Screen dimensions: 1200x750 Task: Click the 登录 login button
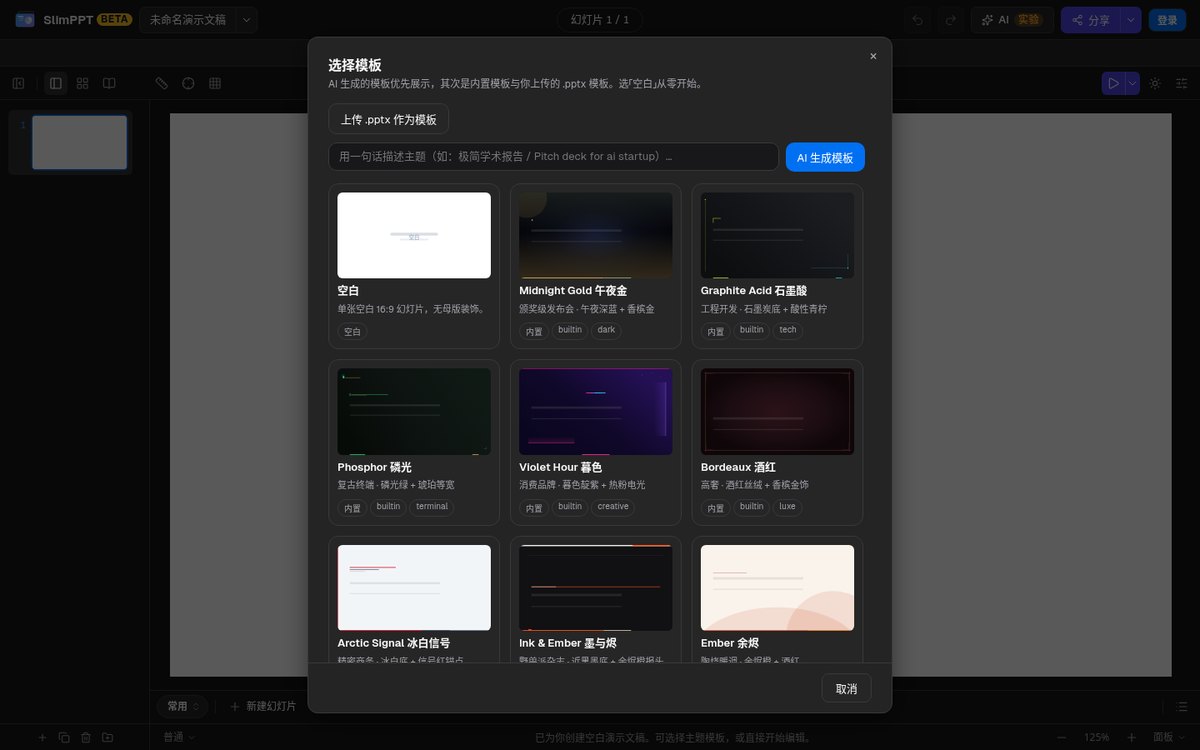point(1167,20)
